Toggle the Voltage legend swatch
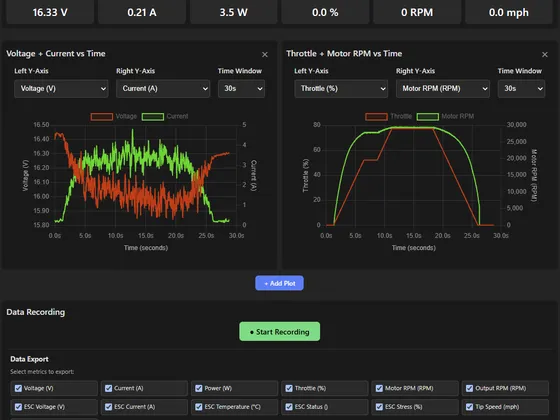The width and height of the screenshot is (560, 420). [102, 117]
